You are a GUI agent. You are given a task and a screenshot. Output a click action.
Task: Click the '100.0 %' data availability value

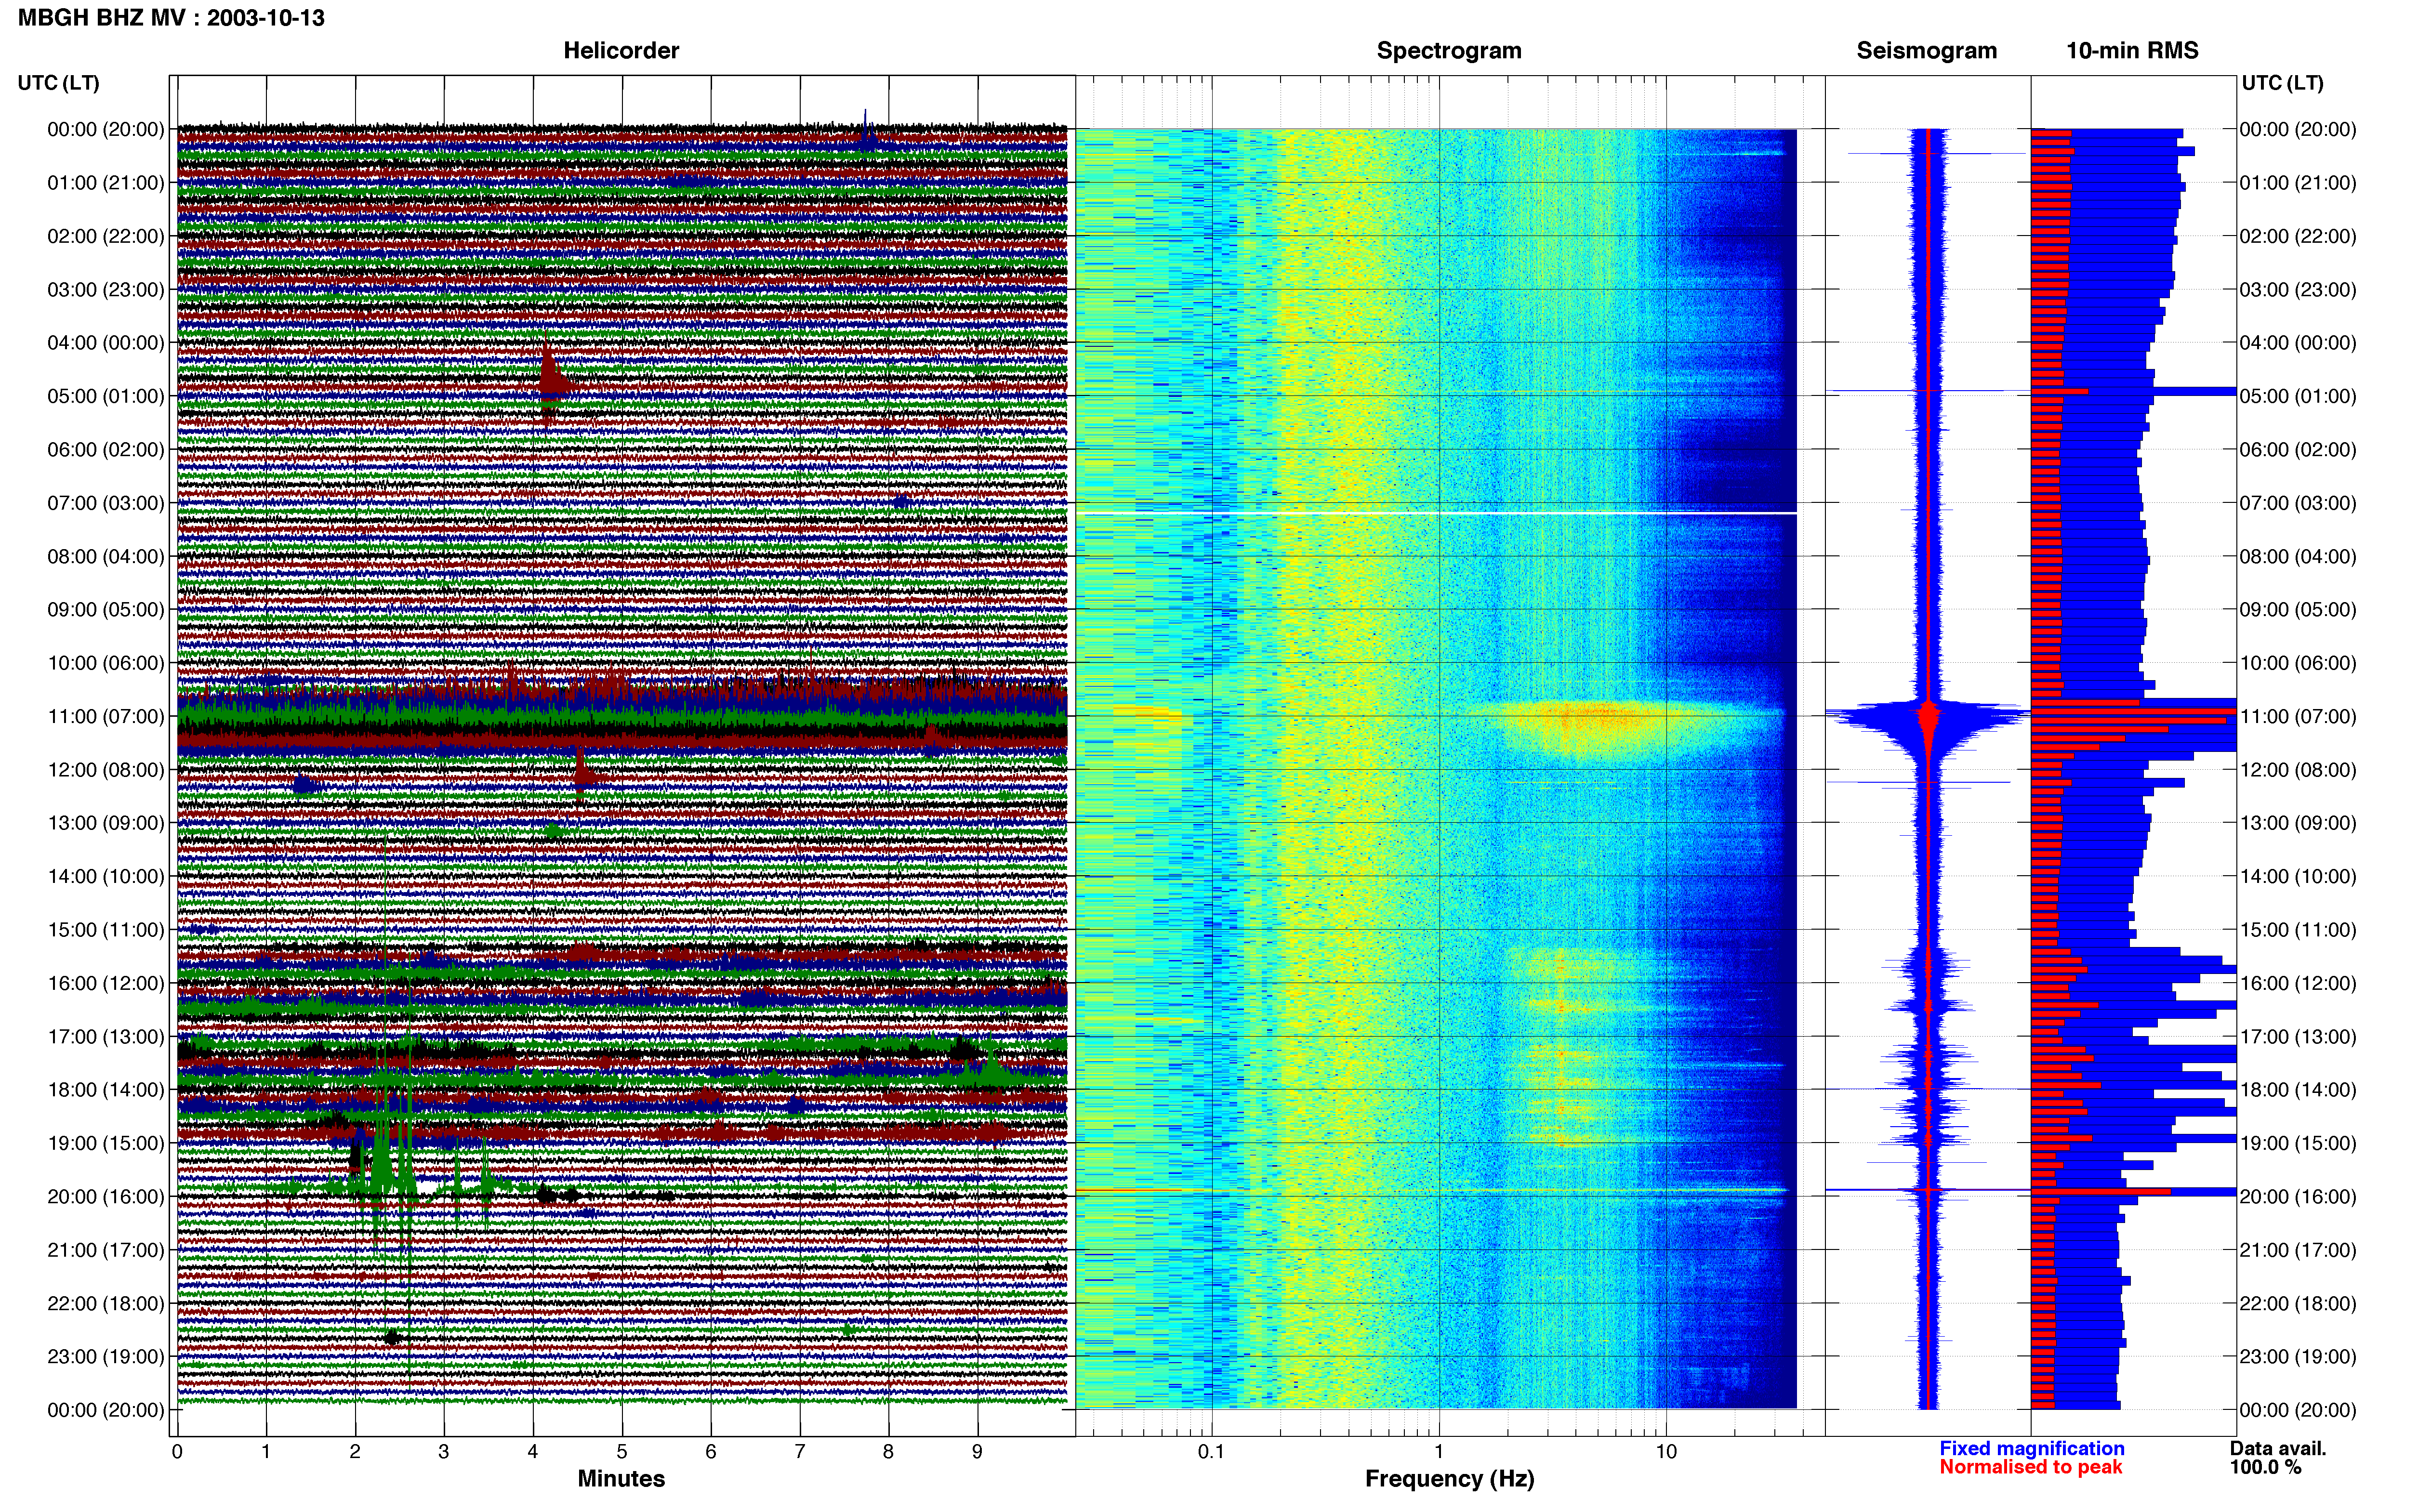click(2265, 1467)
